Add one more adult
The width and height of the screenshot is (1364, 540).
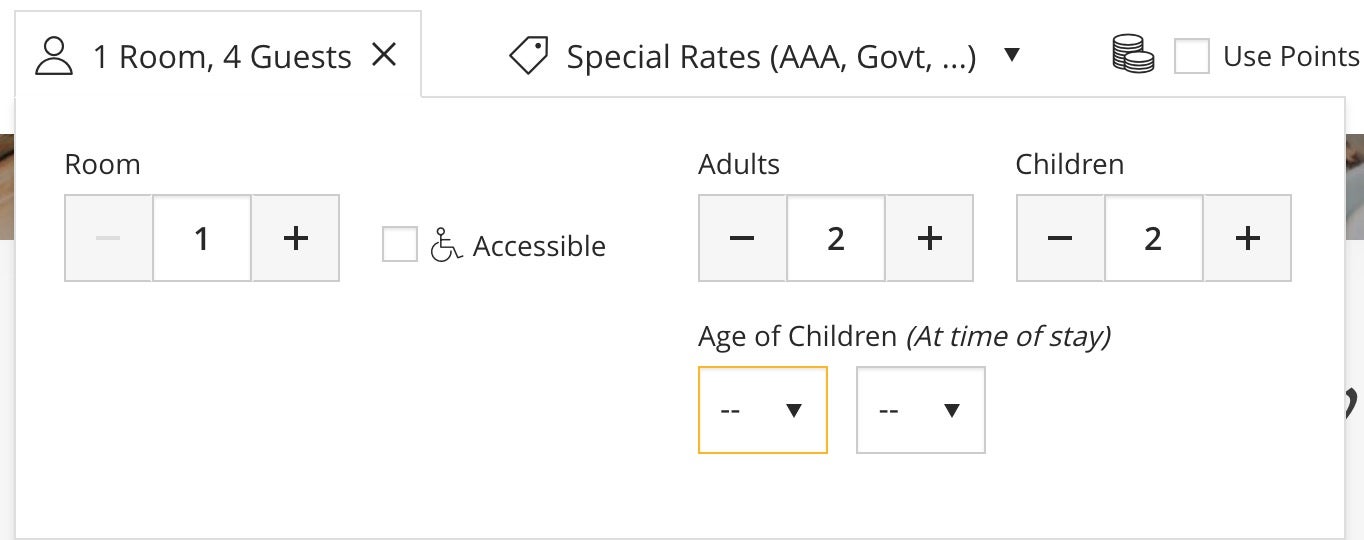(929, 238)
